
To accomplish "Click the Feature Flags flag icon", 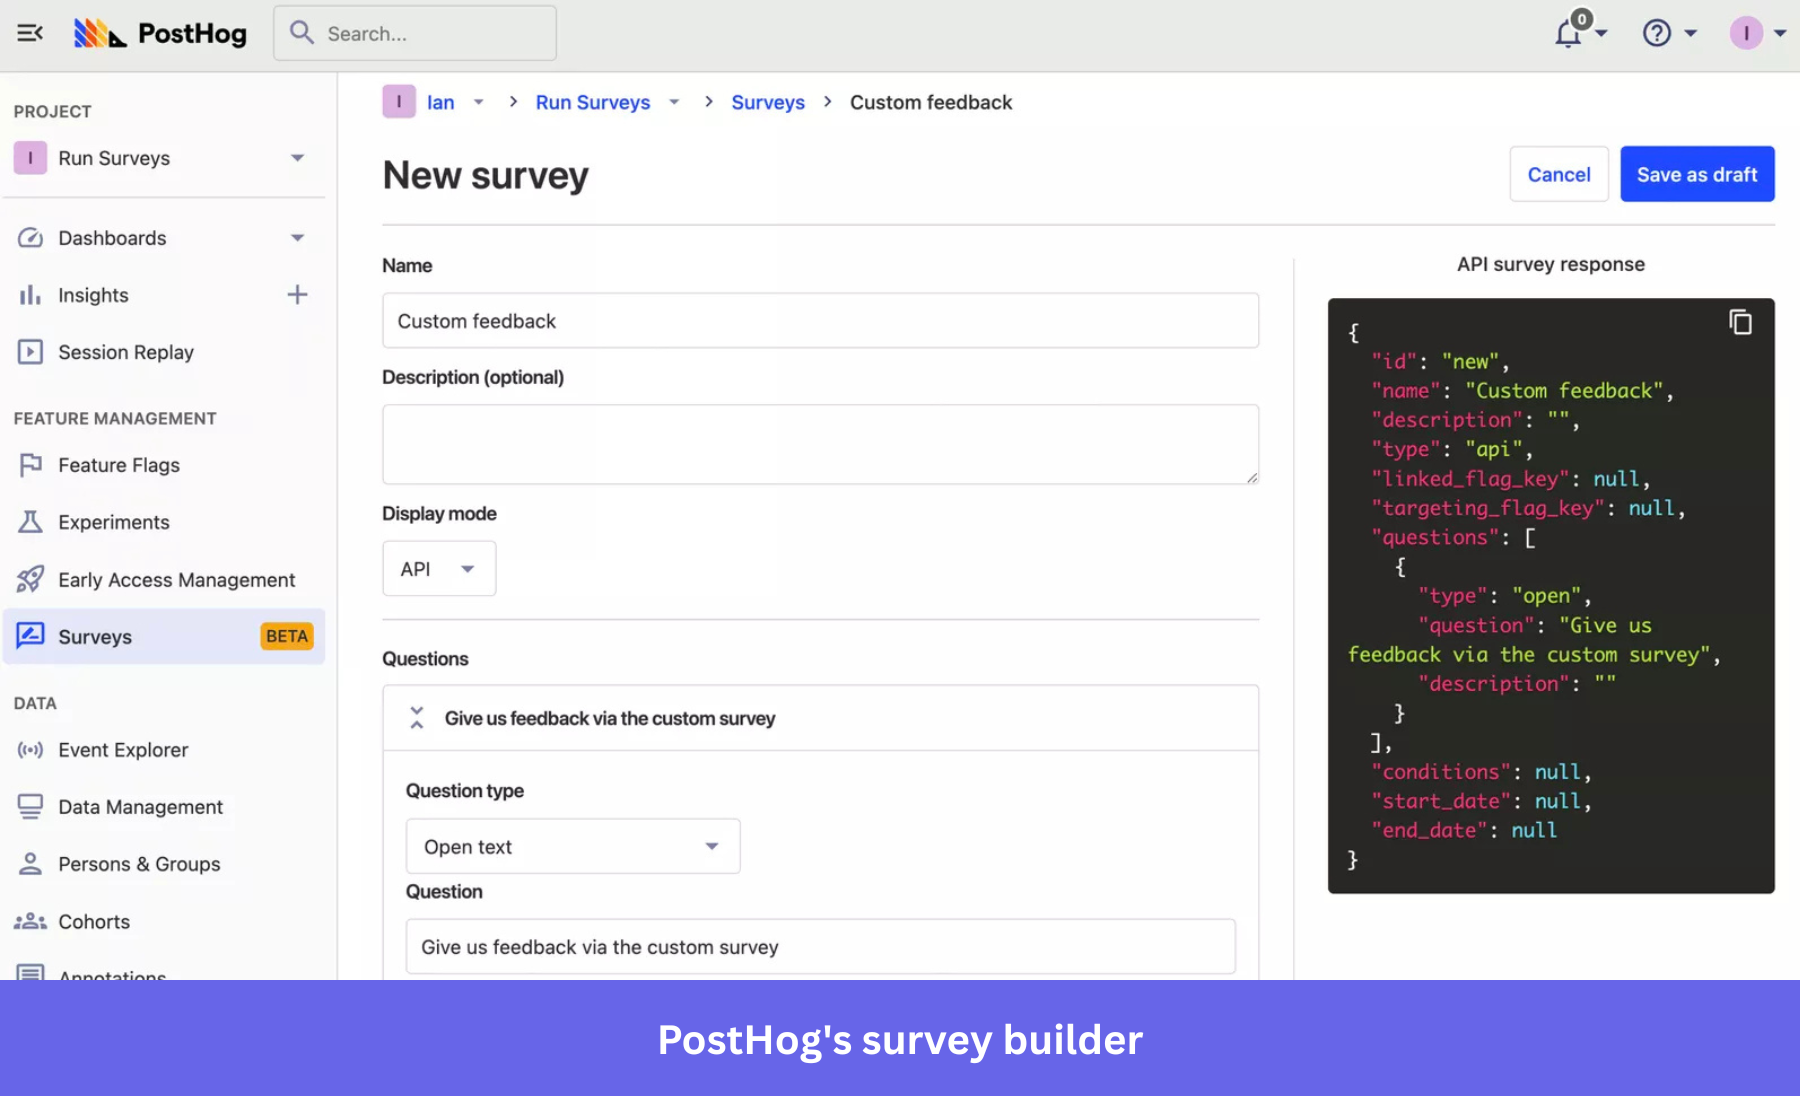I will point(31,465).
